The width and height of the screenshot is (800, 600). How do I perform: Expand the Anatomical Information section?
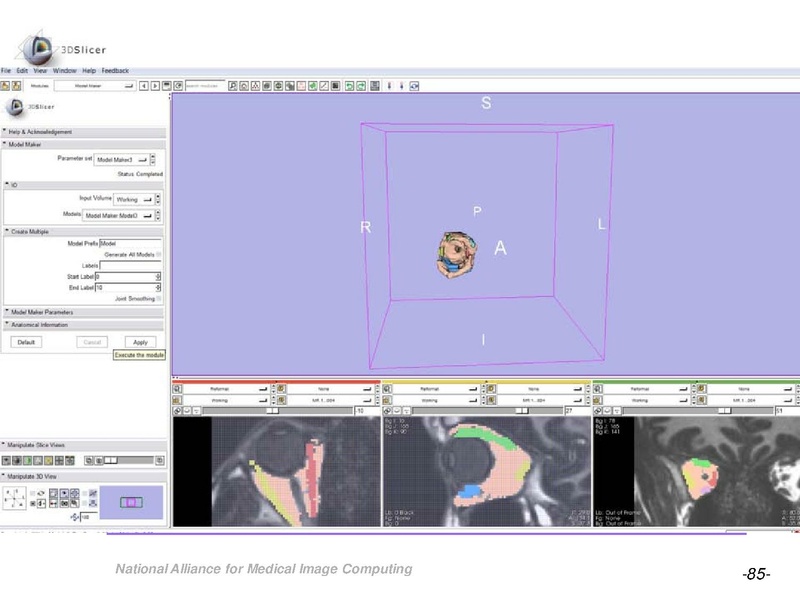(x=84, y=324)
